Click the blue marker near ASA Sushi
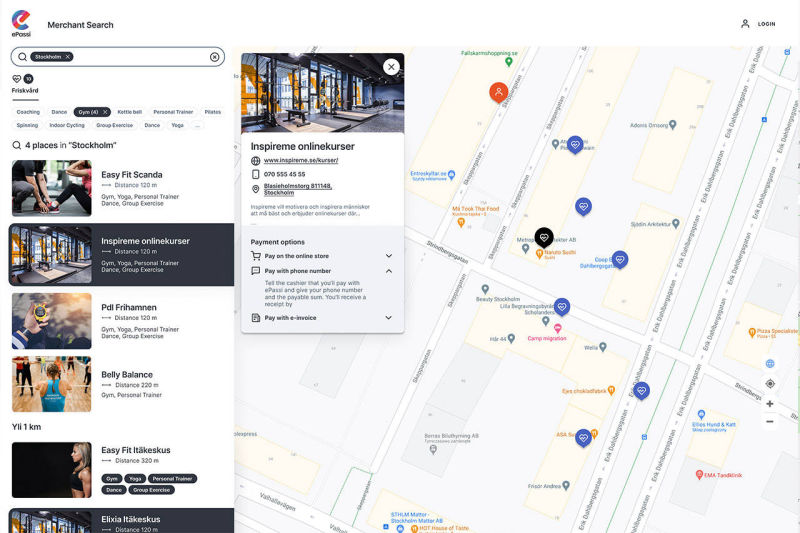The image size is (800, 533). point(583,438)
